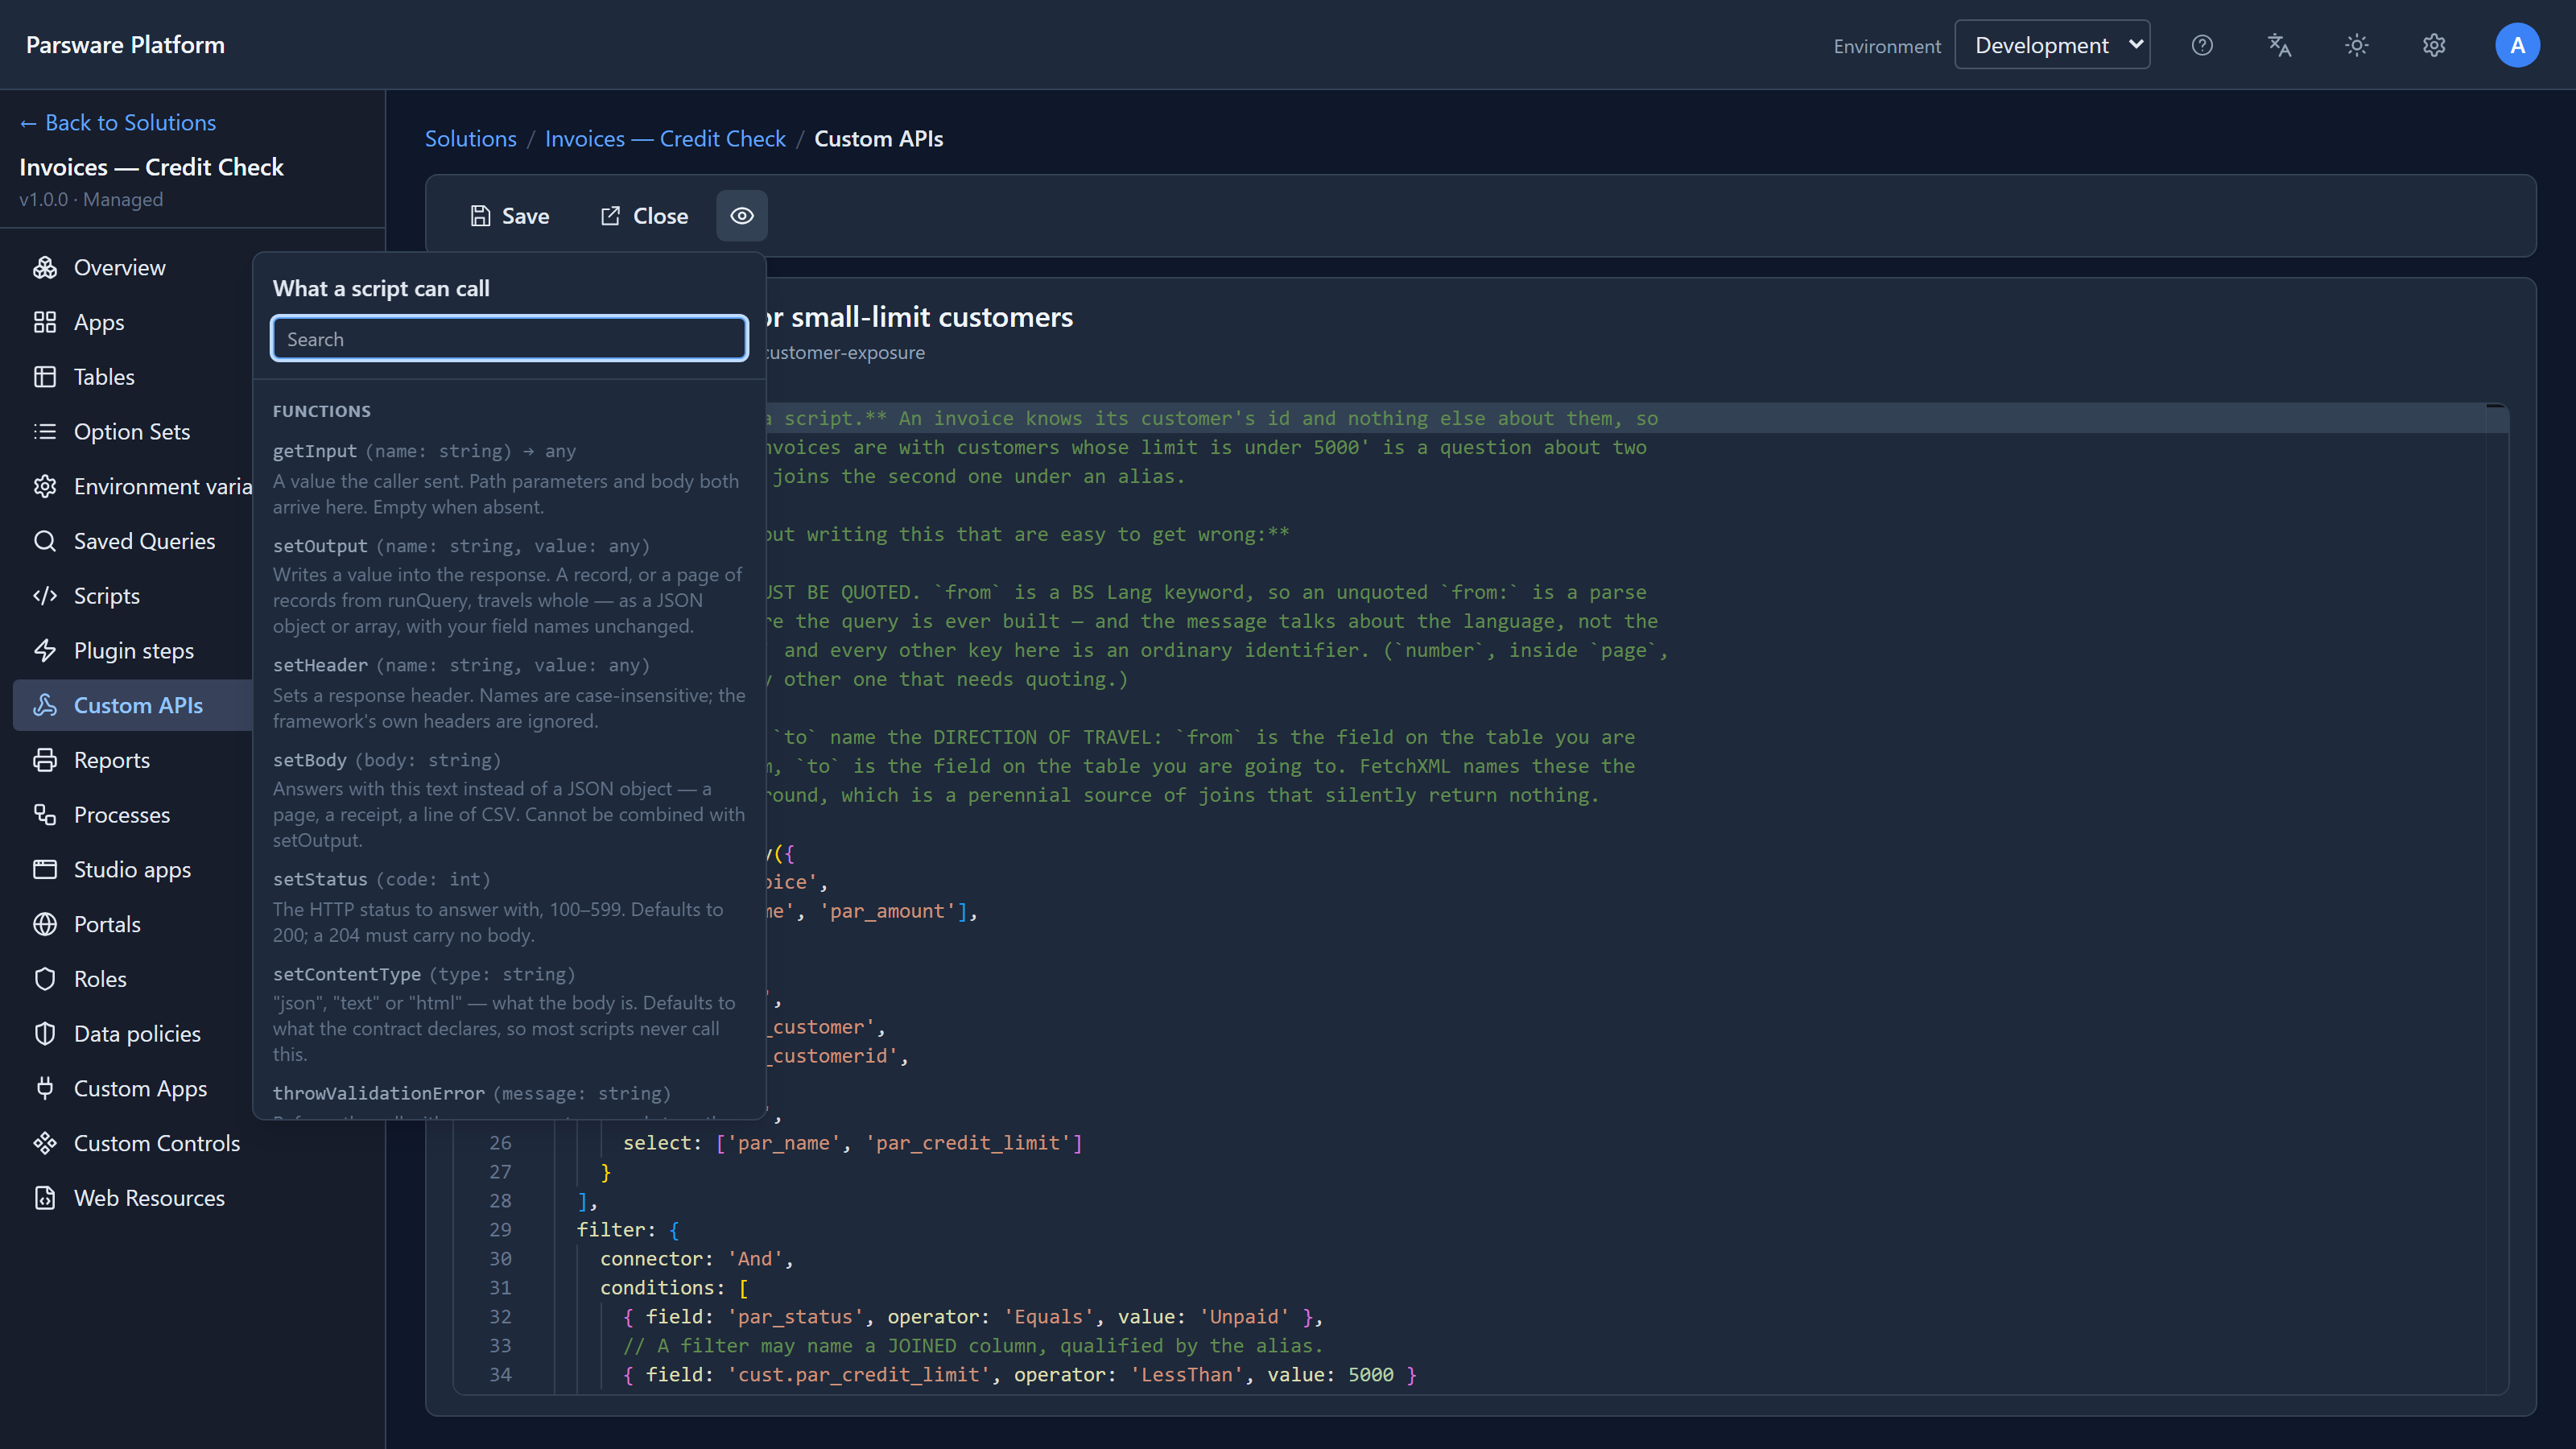Toggle light/dark theme sun icon
The height and width of the screenshot is (1449, 2576).
click(2357, 45)
